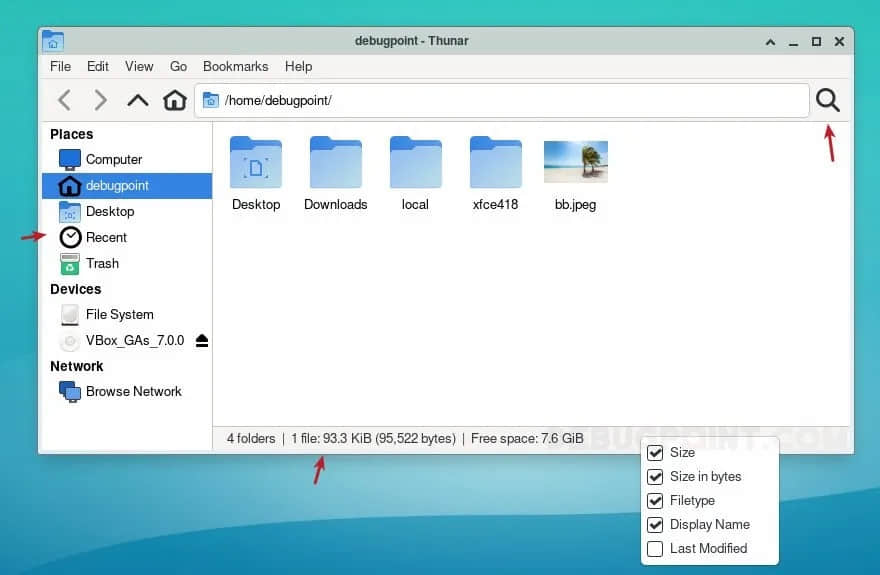Click the home folder toolbar icon
This screenshot has width=880, height=575.
(175, 100)
